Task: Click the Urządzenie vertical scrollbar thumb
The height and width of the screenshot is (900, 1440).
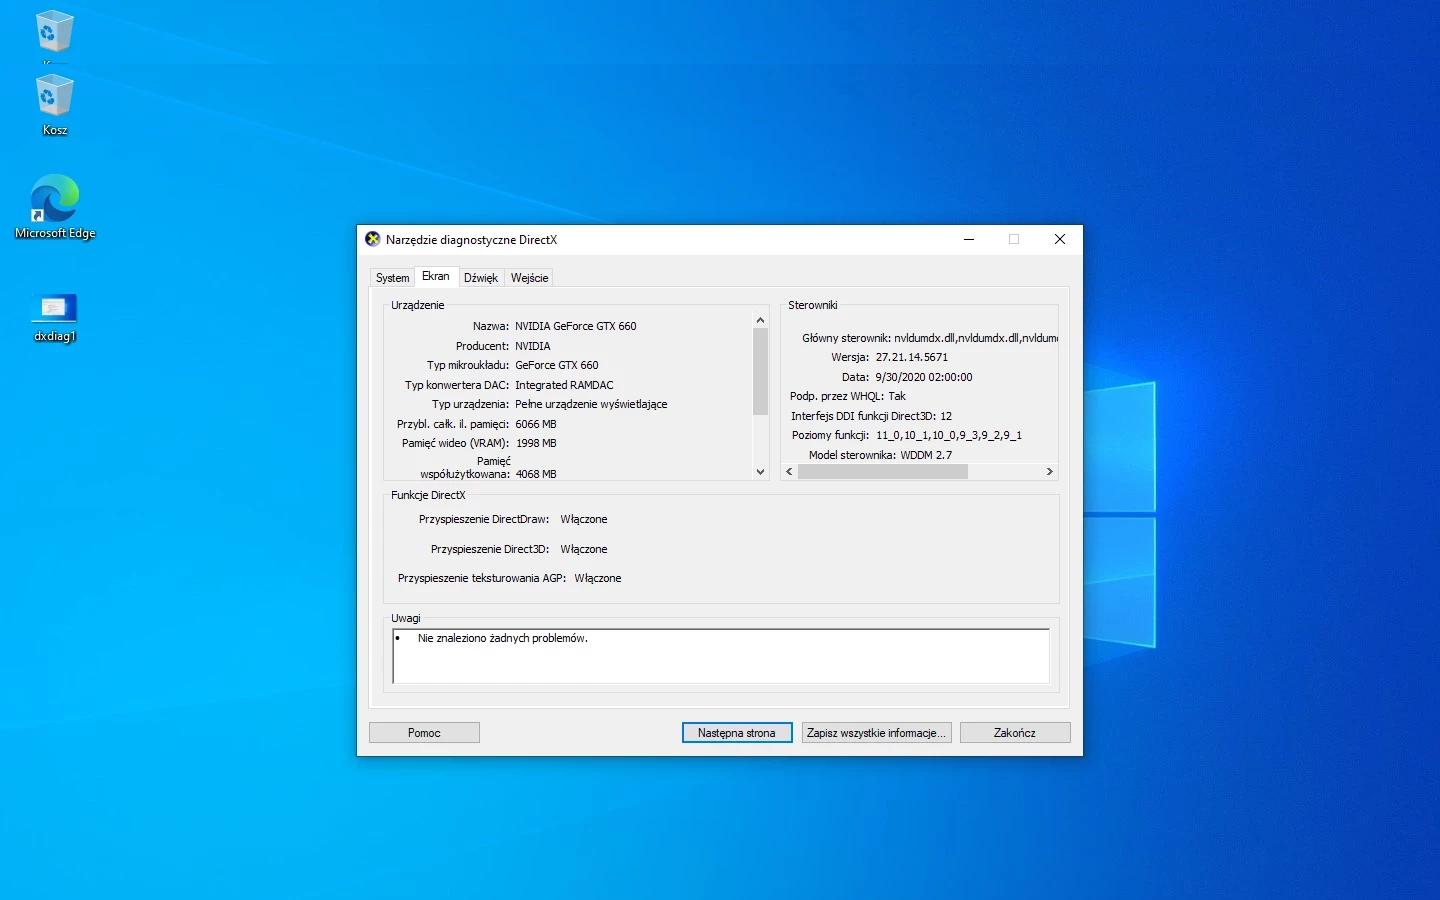Action: [x=760, y=371]
